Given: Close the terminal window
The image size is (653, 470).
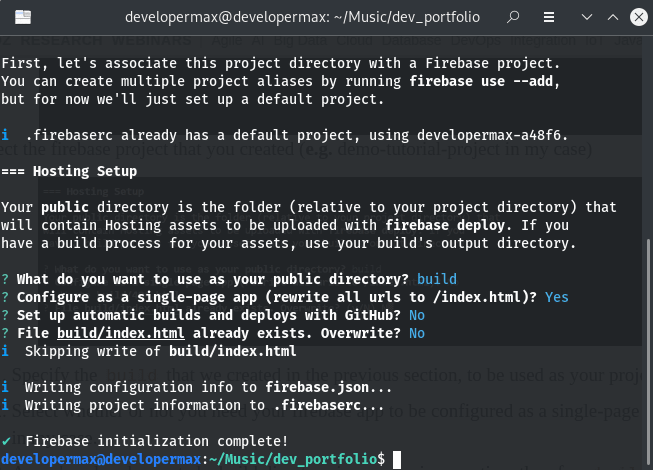Looking at the screenshot, I should [x=639, y=17].
